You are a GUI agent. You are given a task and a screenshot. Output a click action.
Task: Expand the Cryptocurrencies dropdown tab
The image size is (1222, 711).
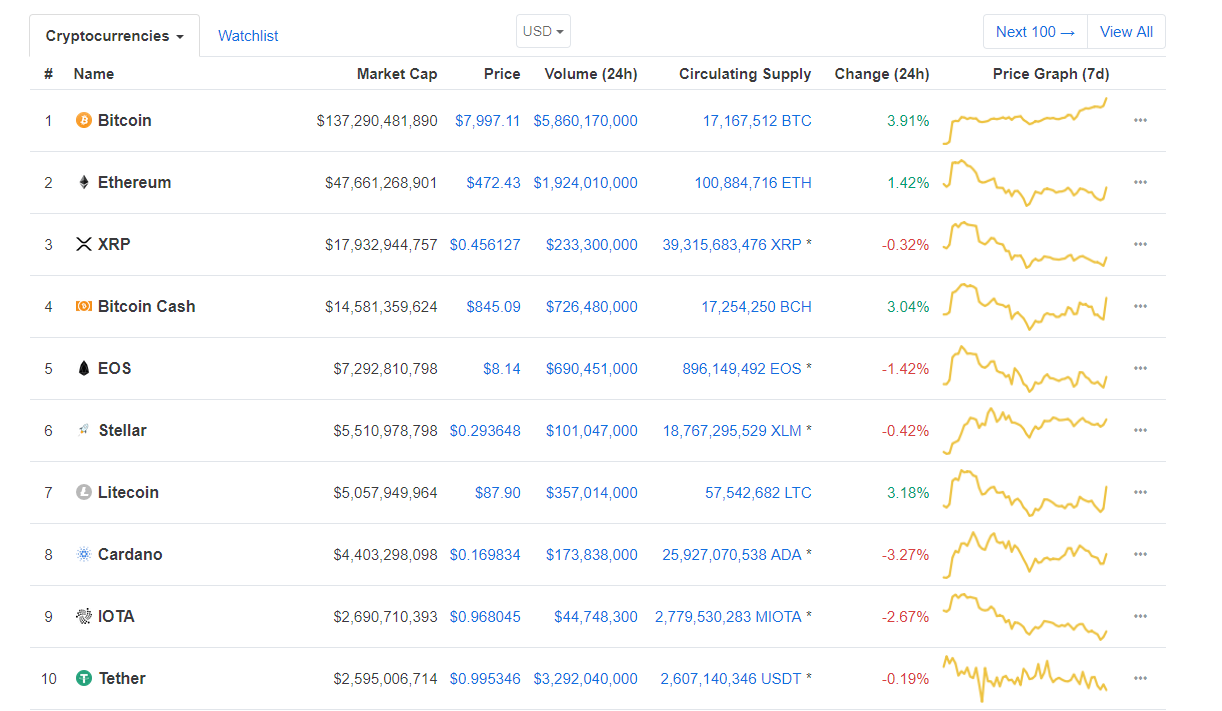tap(115, 36)
